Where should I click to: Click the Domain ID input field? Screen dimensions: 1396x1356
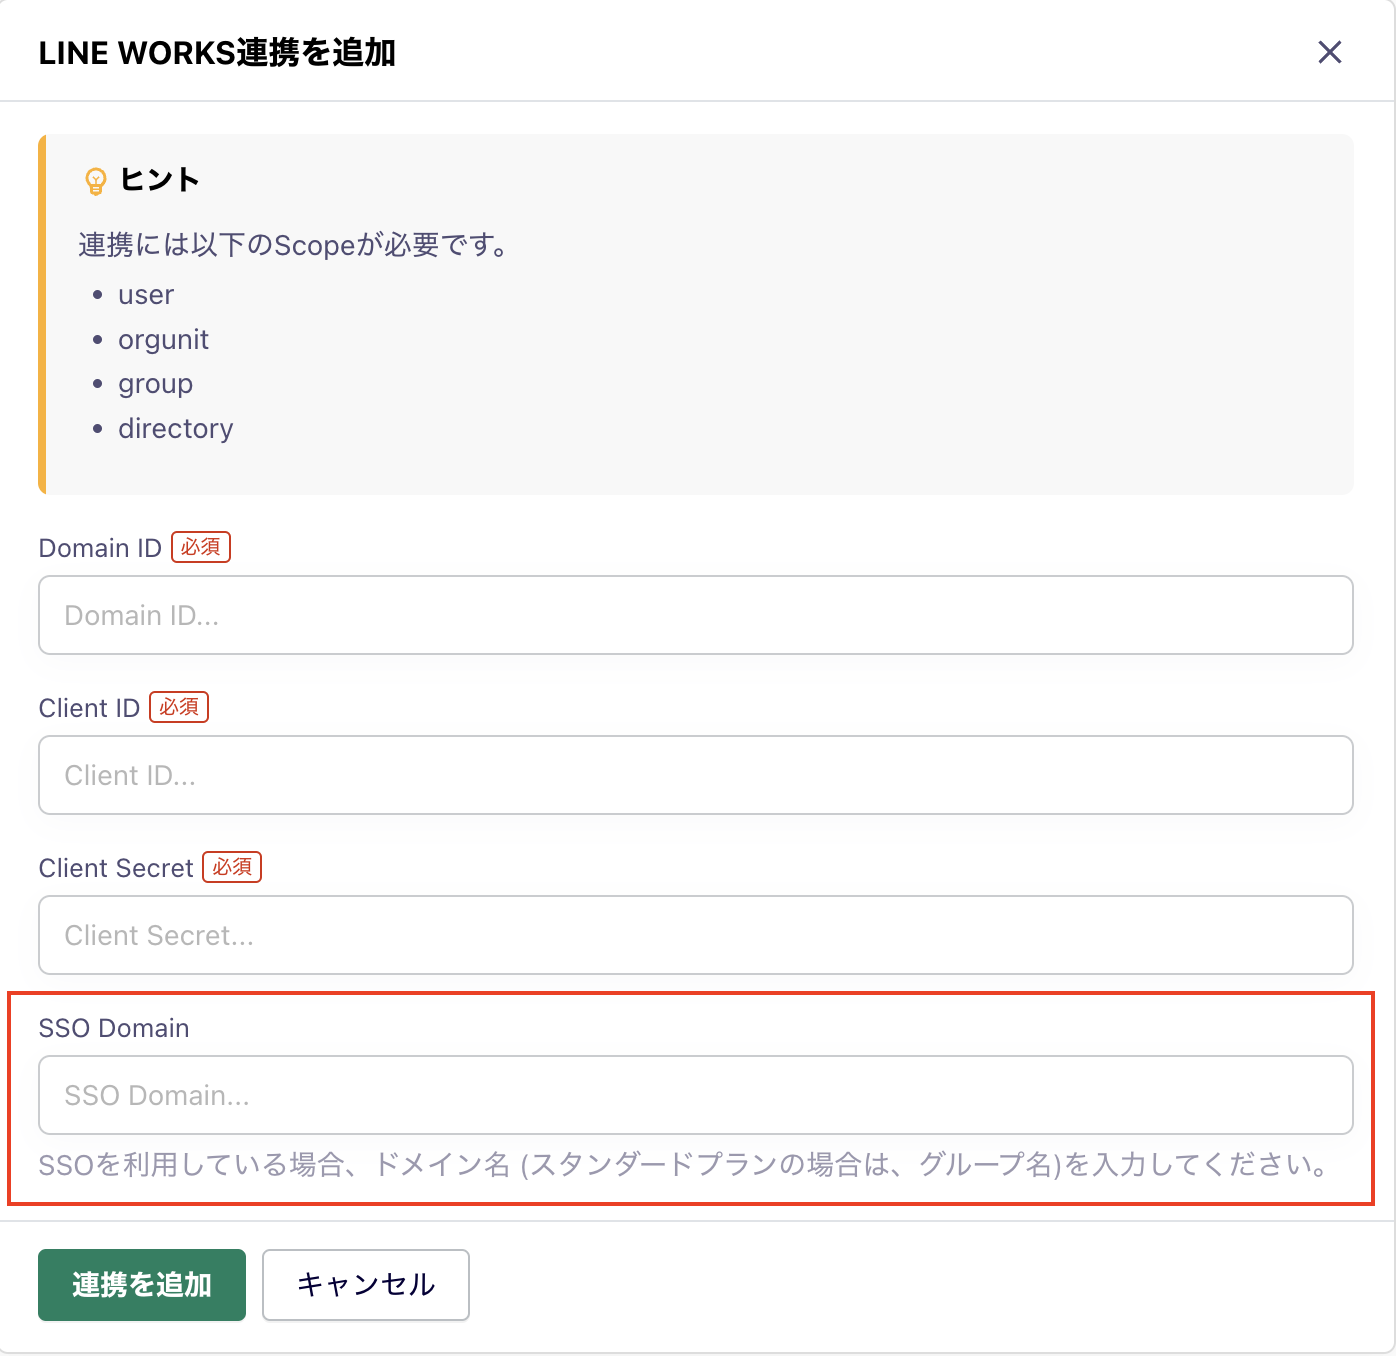coord(695,615)
